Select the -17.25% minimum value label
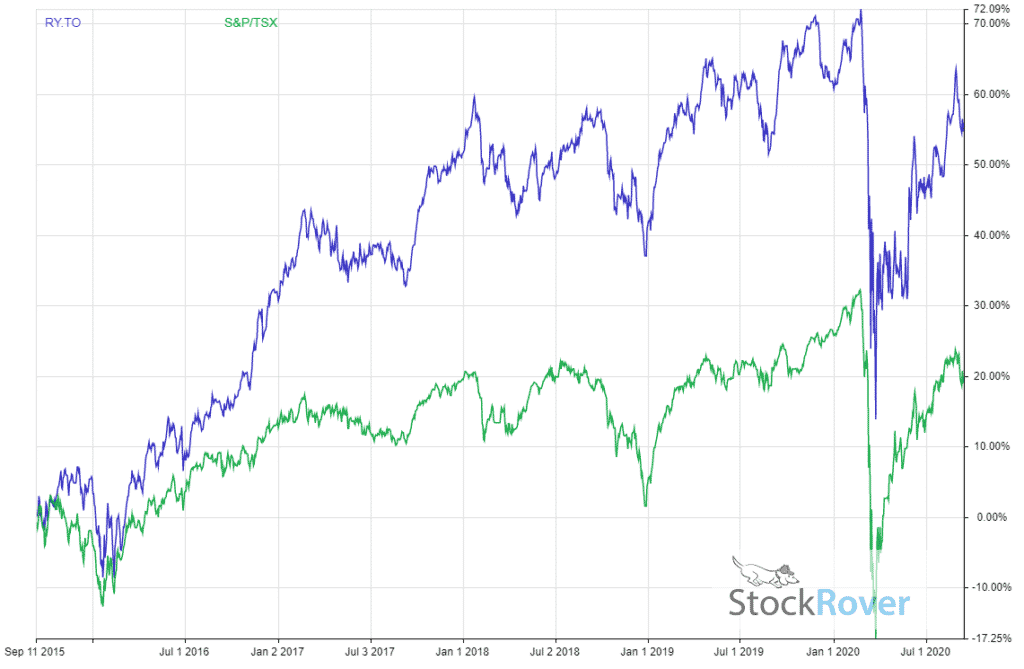The width and height of the screenshot is (1024, 669). 992,637
